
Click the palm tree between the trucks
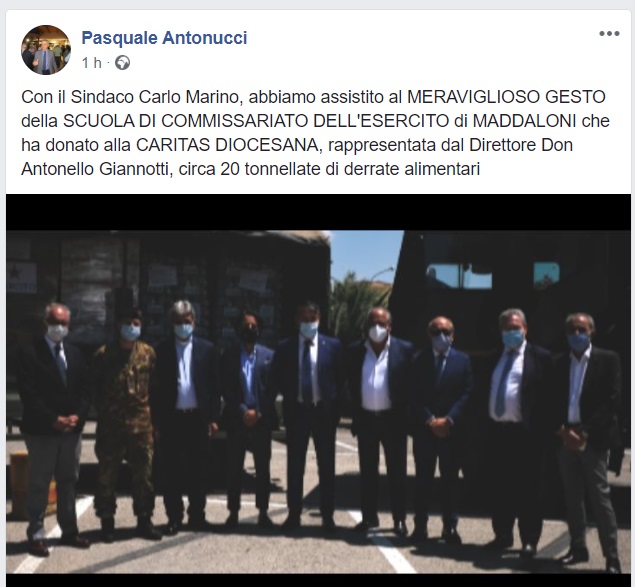354,302
